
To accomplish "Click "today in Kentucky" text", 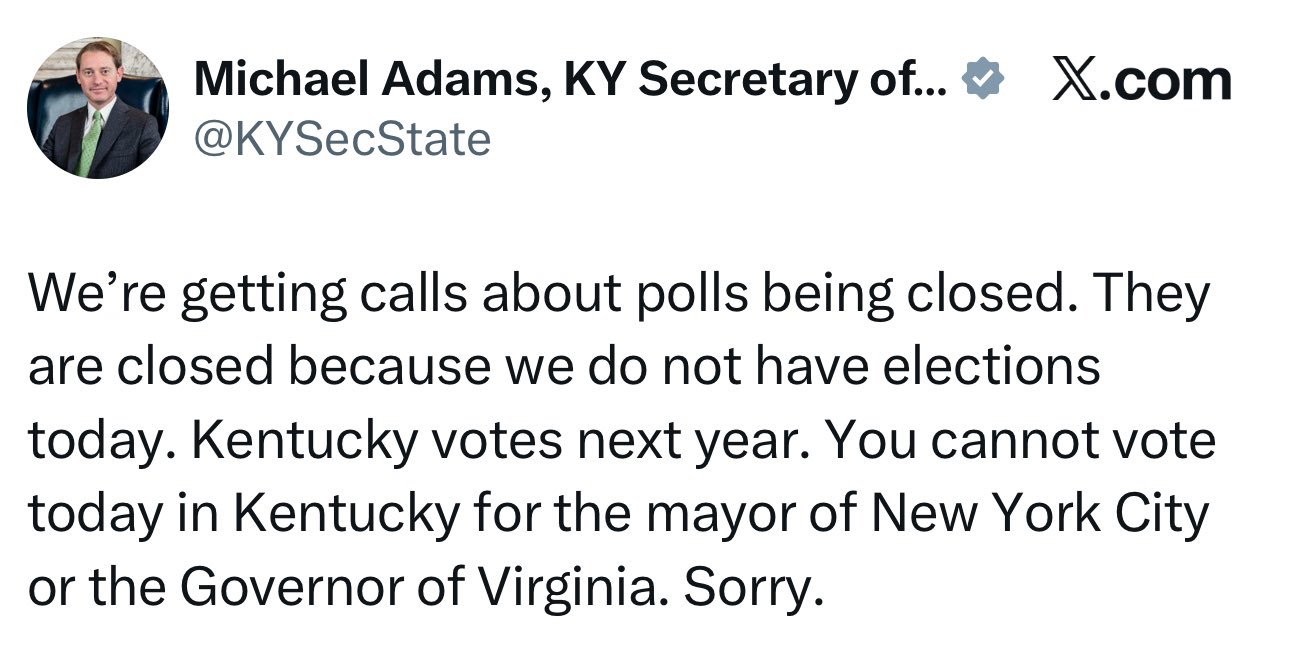I will (243, 515).
